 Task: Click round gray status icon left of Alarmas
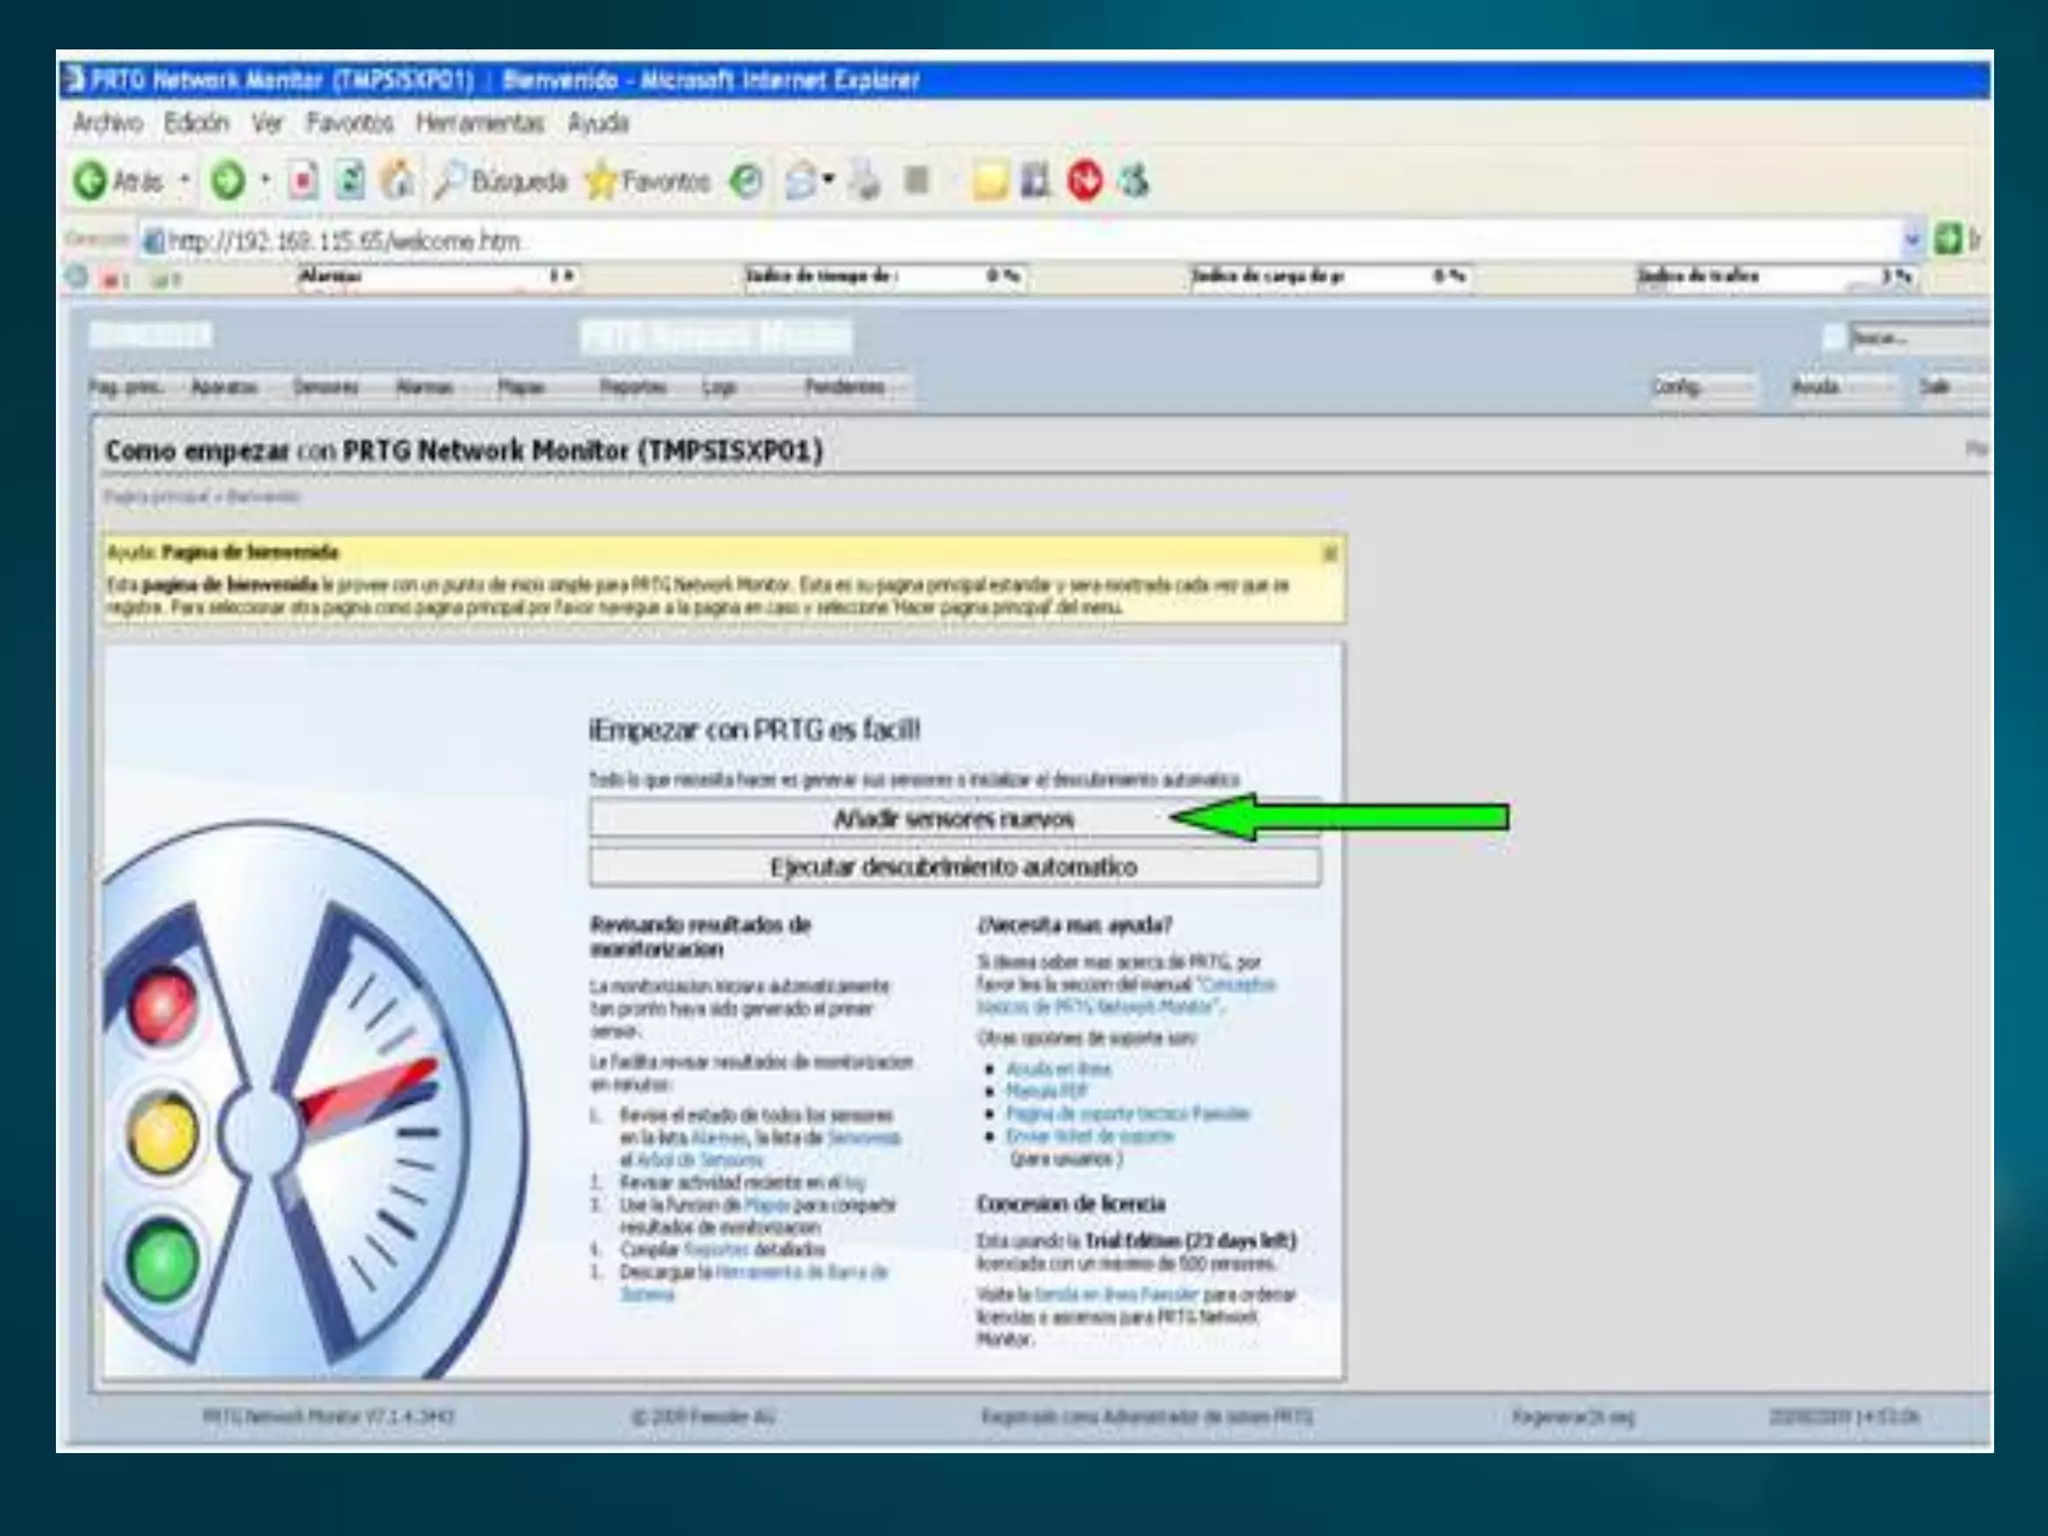77,277
